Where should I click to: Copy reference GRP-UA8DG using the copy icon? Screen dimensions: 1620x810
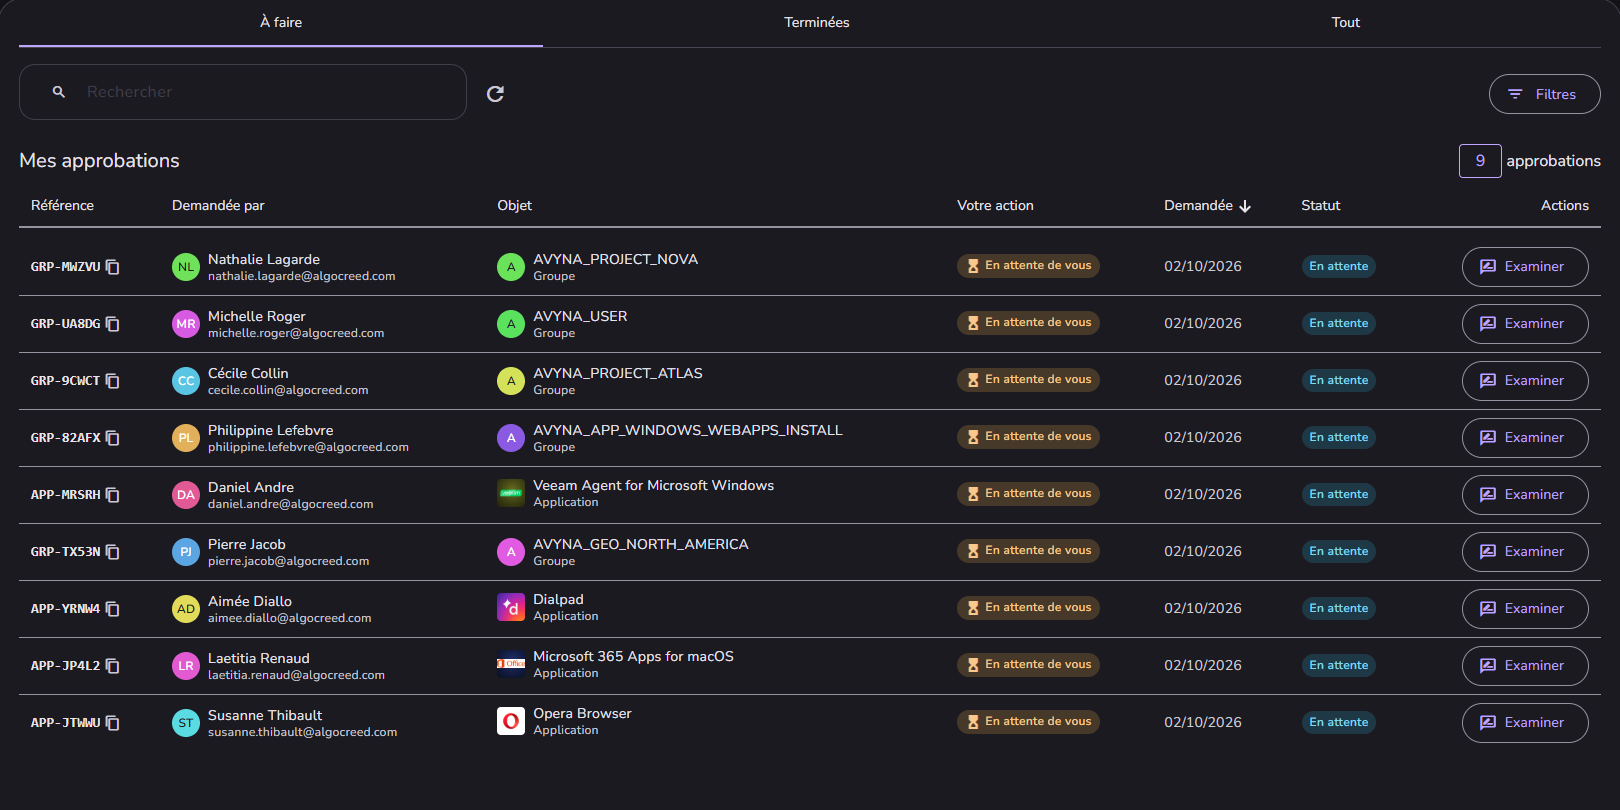pyautogui.click(x=113, y=324)
